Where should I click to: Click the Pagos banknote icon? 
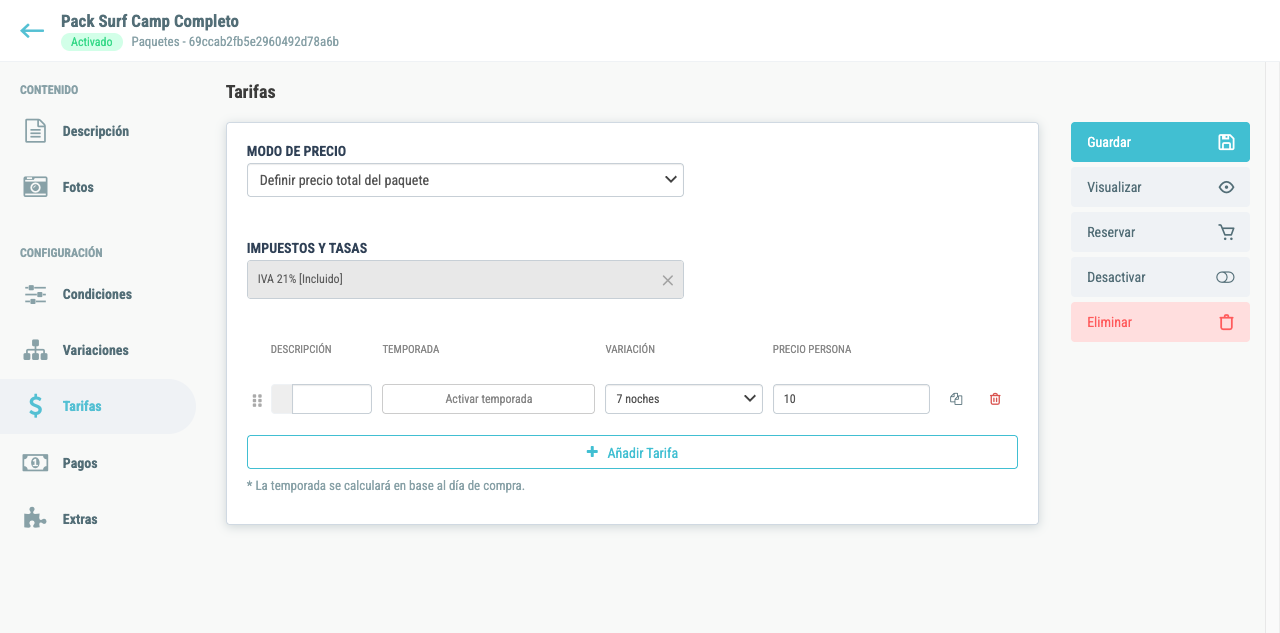coord(36,463)
